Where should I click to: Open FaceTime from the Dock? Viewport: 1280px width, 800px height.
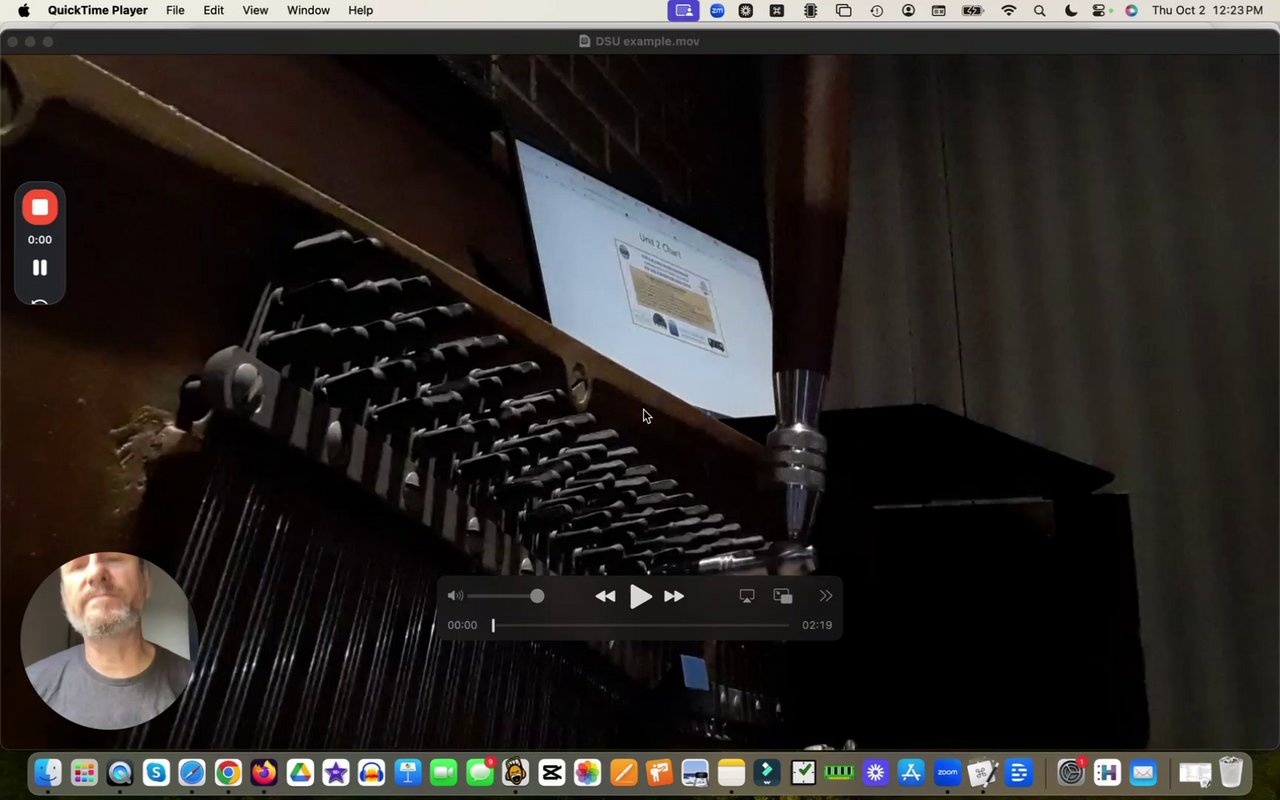pos(444,772)
